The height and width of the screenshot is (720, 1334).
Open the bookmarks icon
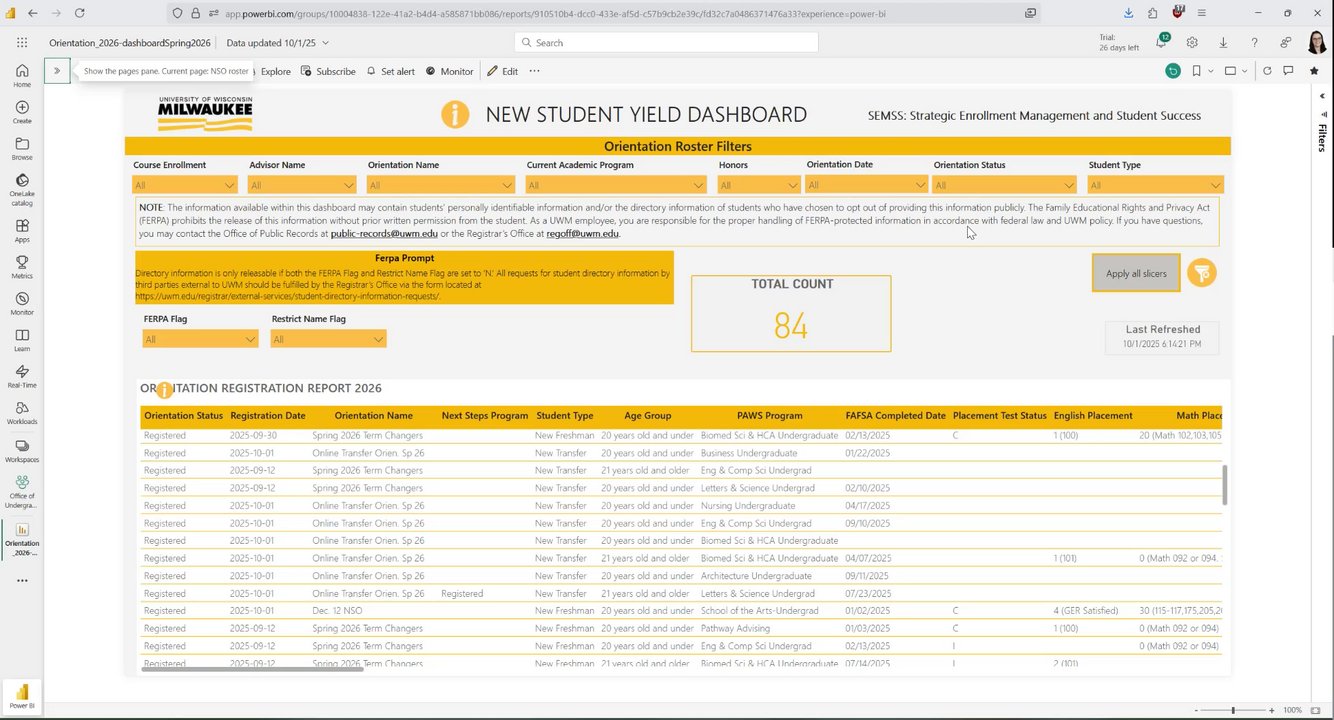(1197, 71)
